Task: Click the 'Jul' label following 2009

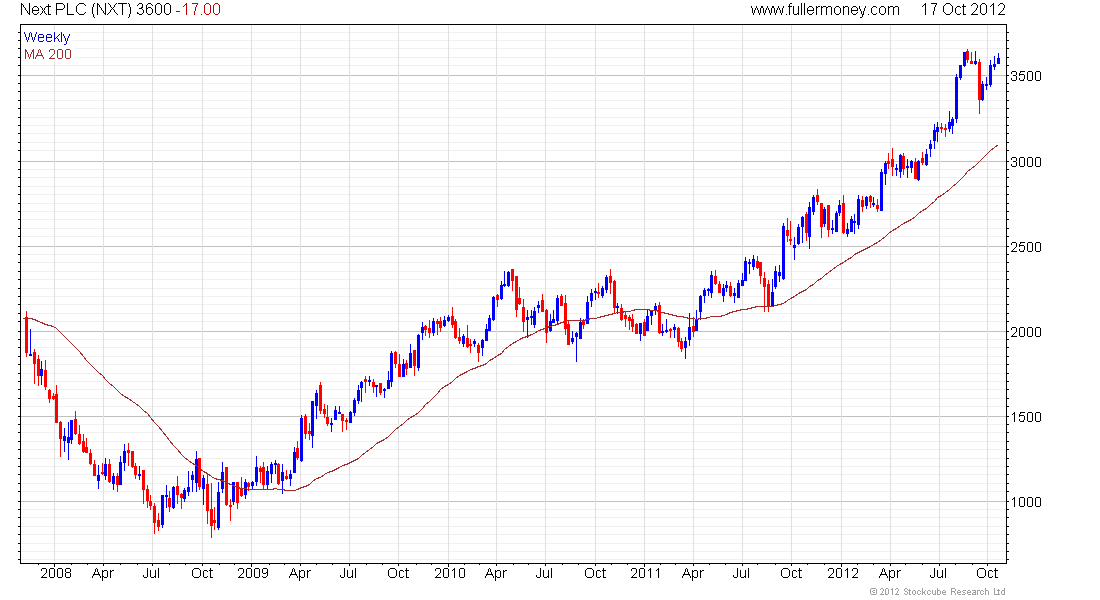Action: (x=348, y=573)
